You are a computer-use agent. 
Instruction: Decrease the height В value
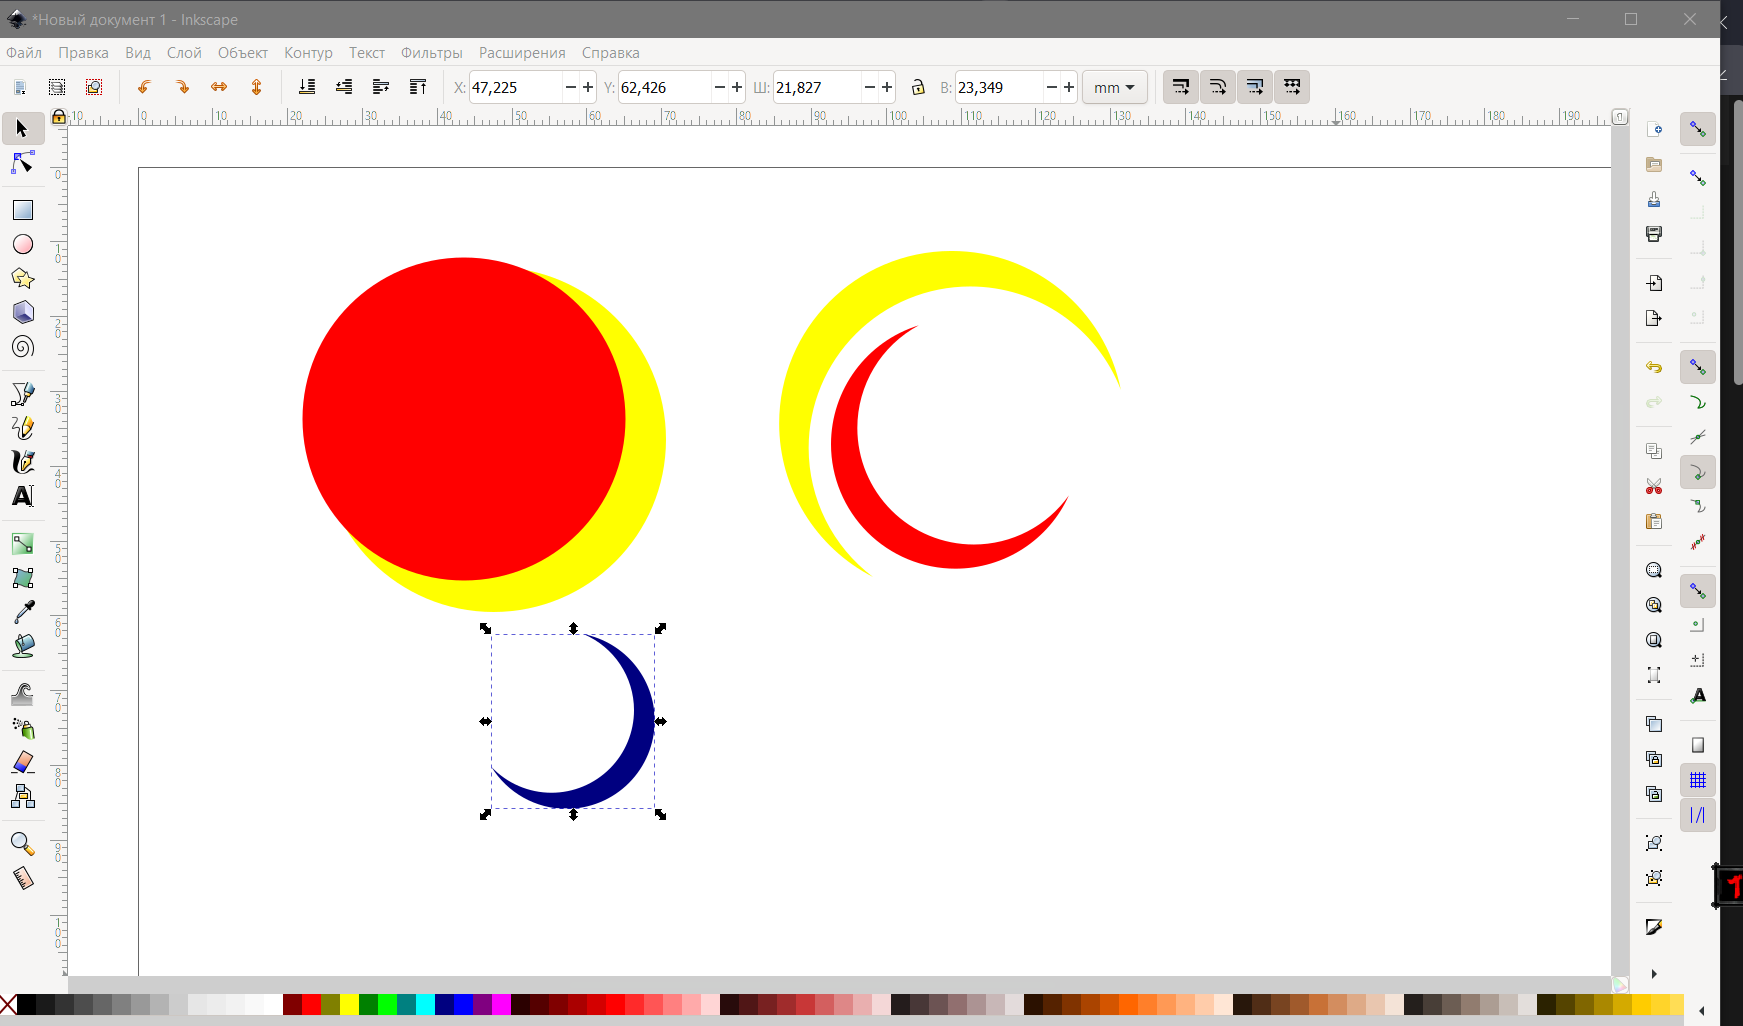tap(1051, 87)
